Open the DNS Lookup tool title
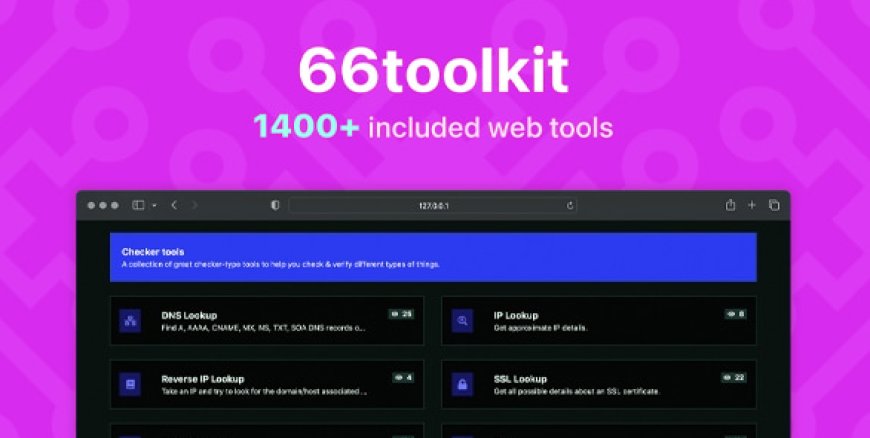 point(189,315)
